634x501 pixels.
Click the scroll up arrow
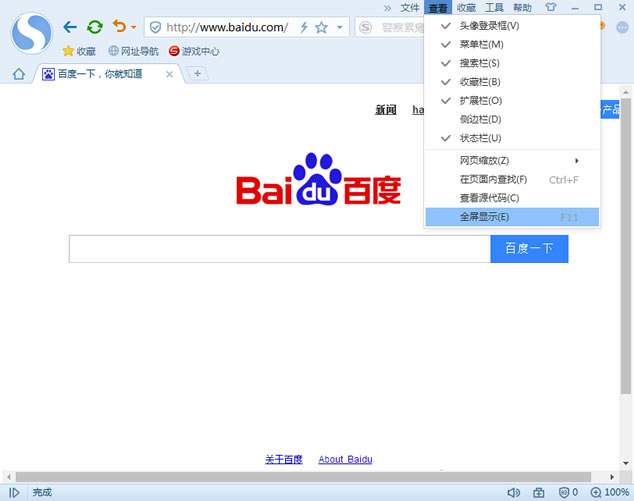[x=626, y=92]
